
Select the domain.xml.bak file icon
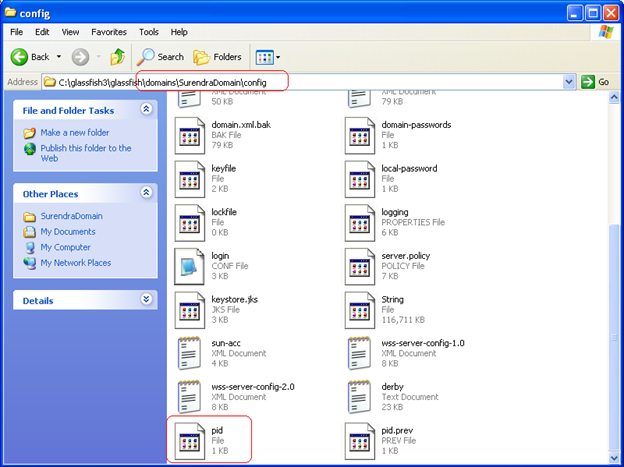tap(189, 135)
